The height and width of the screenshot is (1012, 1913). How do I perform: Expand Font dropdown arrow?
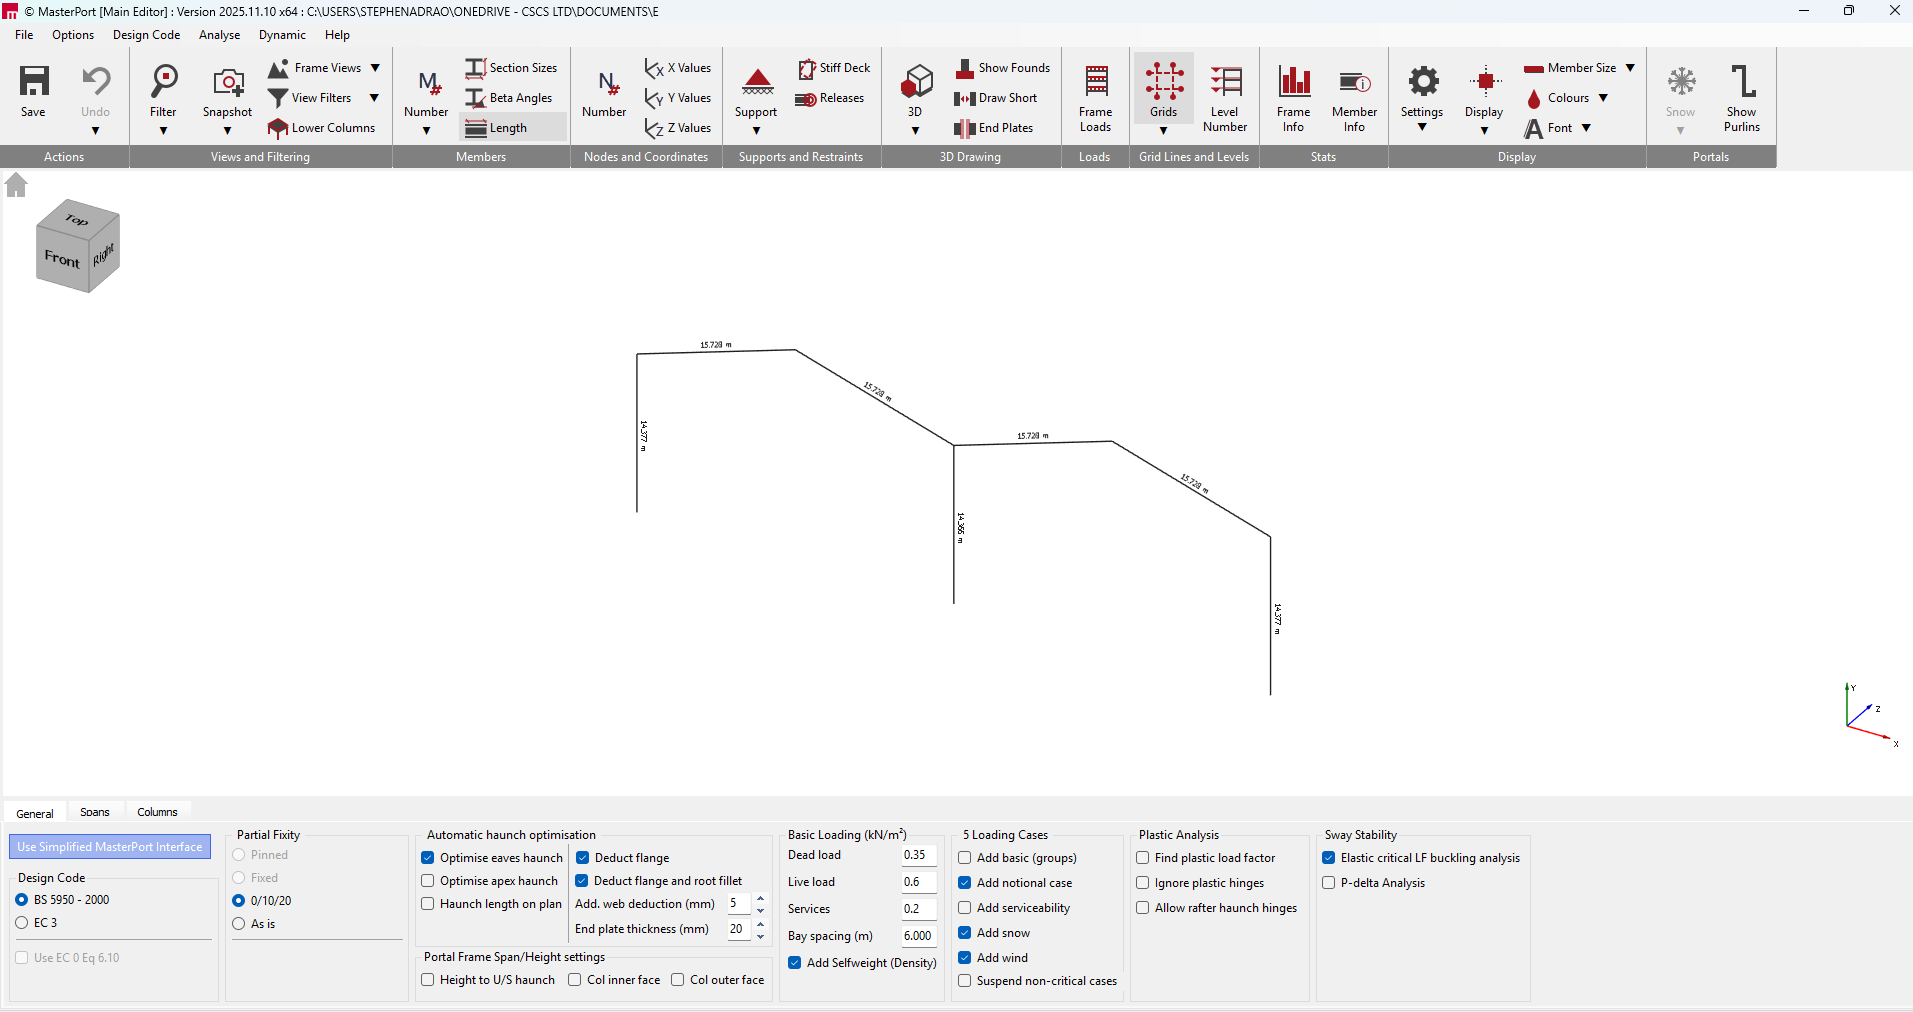click(x=1586, y=128)
